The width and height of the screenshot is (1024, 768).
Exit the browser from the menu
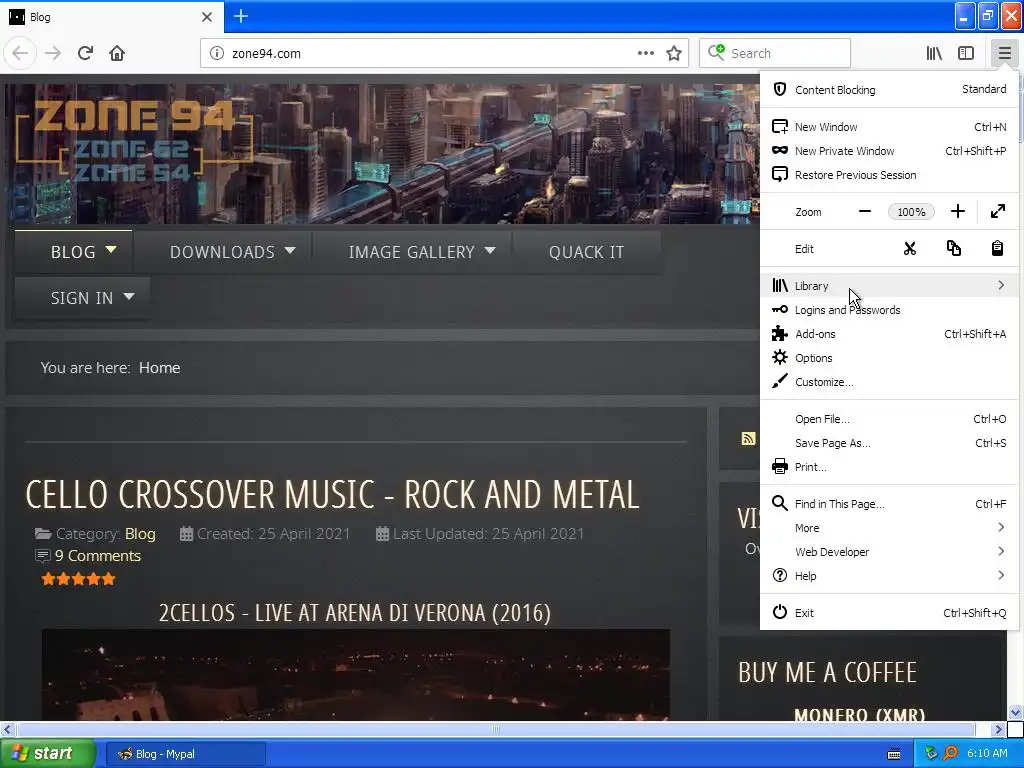(889, 613)
